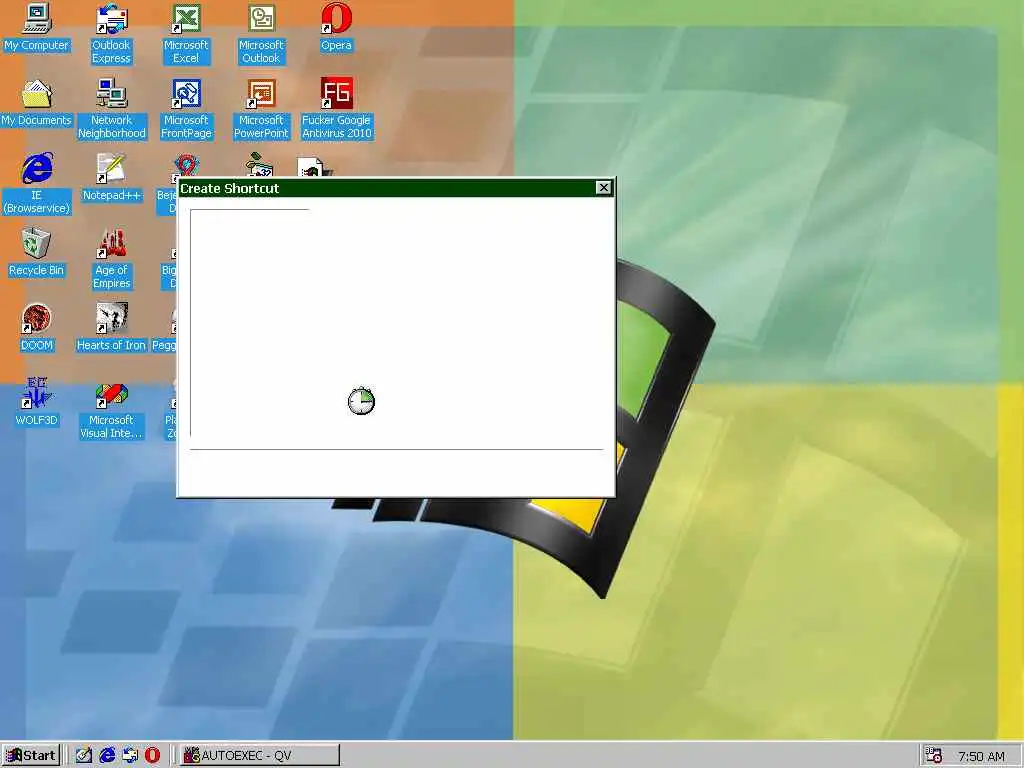Screen dimensions: 1024x768
Task: Switch to AUTOEXEC - QV taskbar button
Action: pyautogui.click(x=259, y=756)
